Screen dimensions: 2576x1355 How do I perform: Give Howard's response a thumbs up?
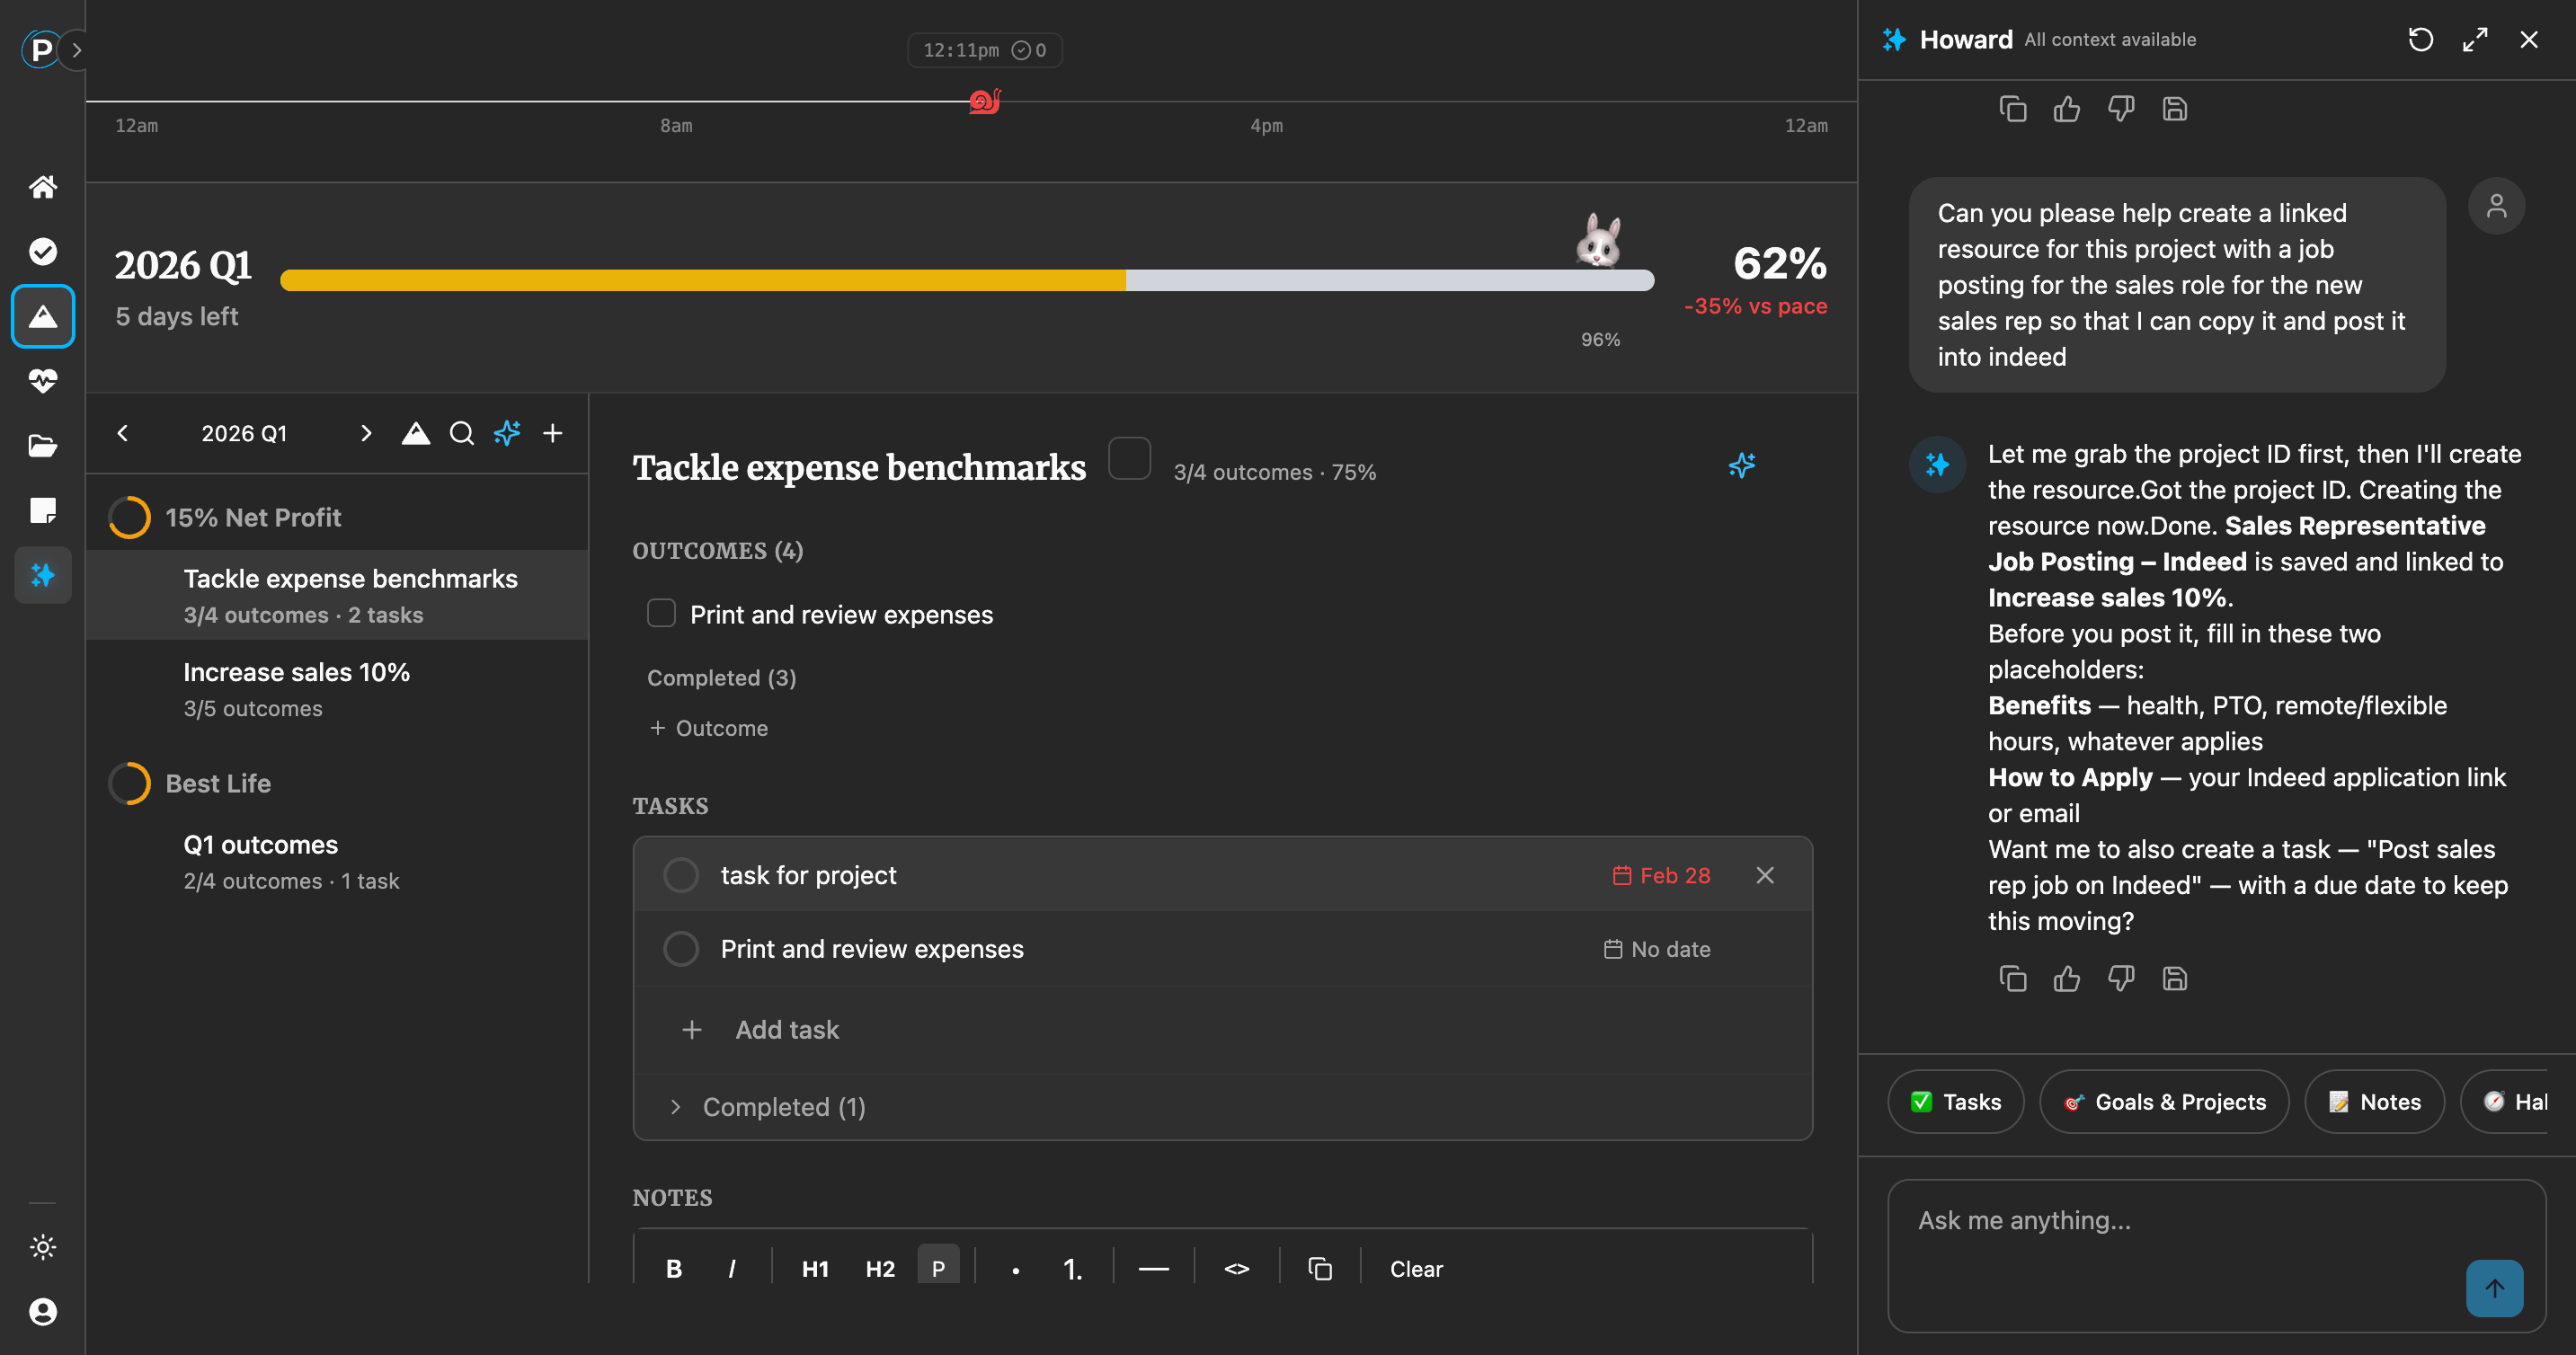2067,978
